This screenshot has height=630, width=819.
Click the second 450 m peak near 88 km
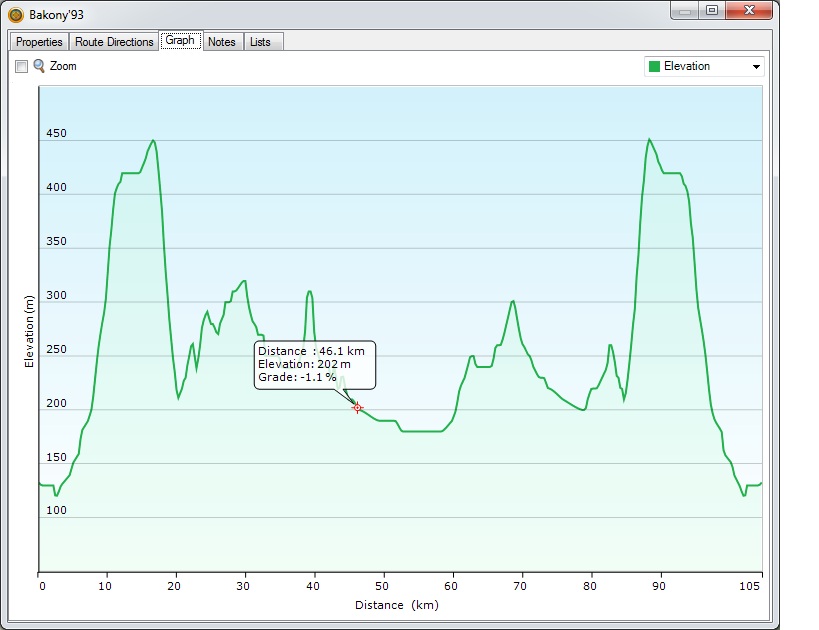pyautogui.click(x=649, y=140)
